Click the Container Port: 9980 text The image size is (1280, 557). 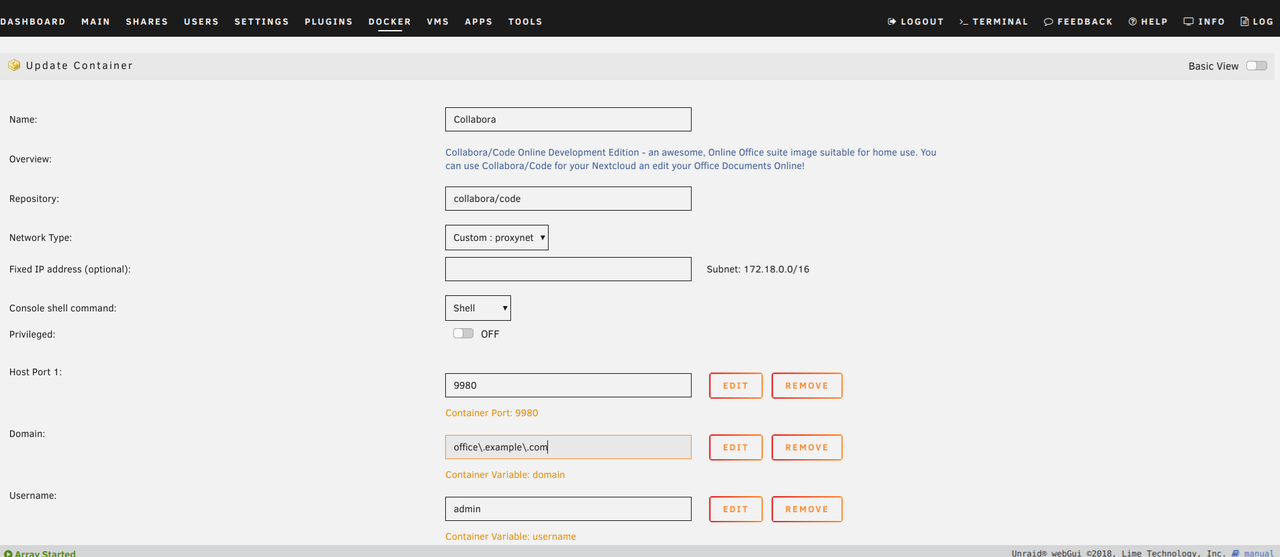click(x=492, y=413)
